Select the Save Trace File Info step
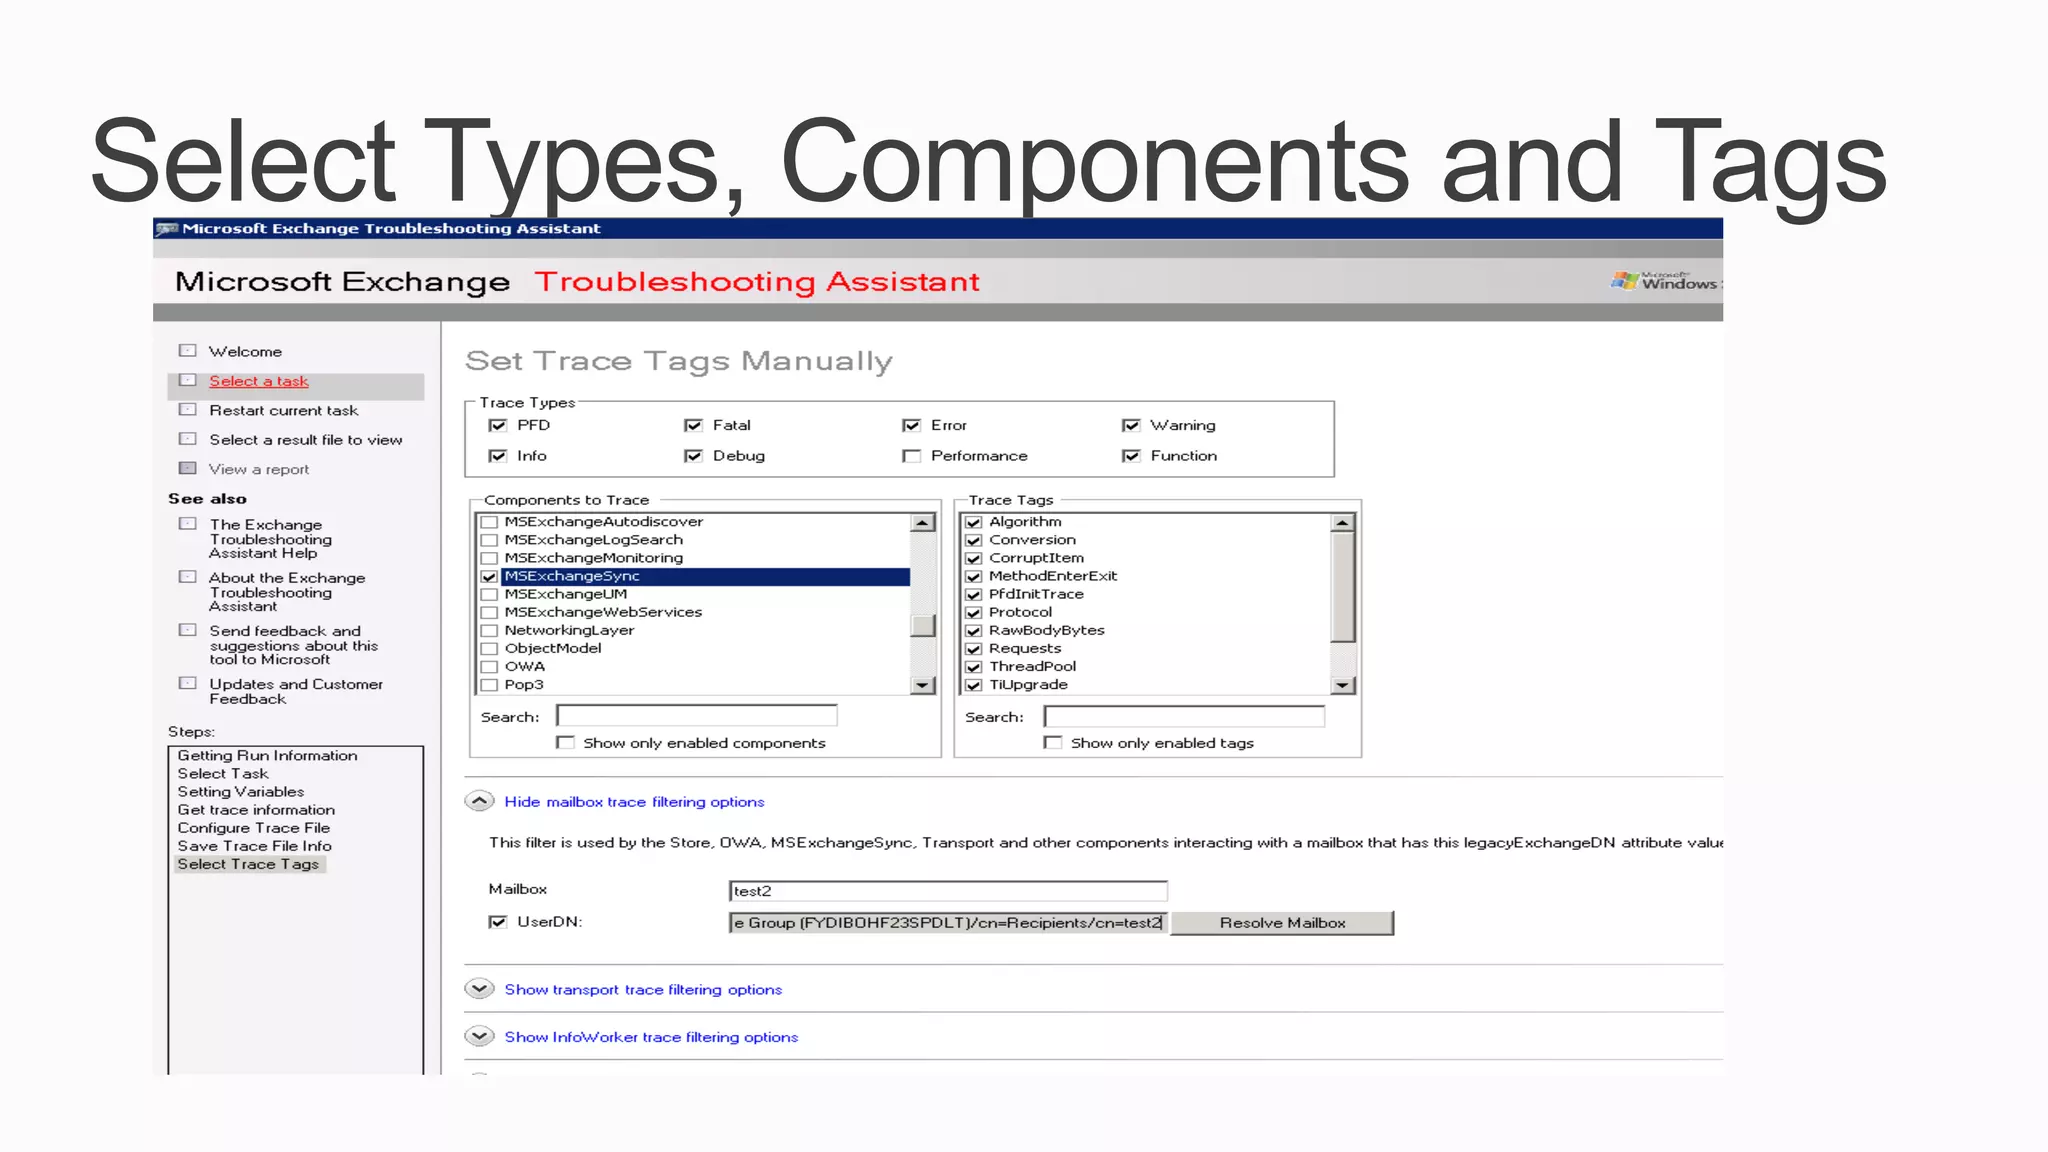The image size is (2048, 1152). point(254,846)
